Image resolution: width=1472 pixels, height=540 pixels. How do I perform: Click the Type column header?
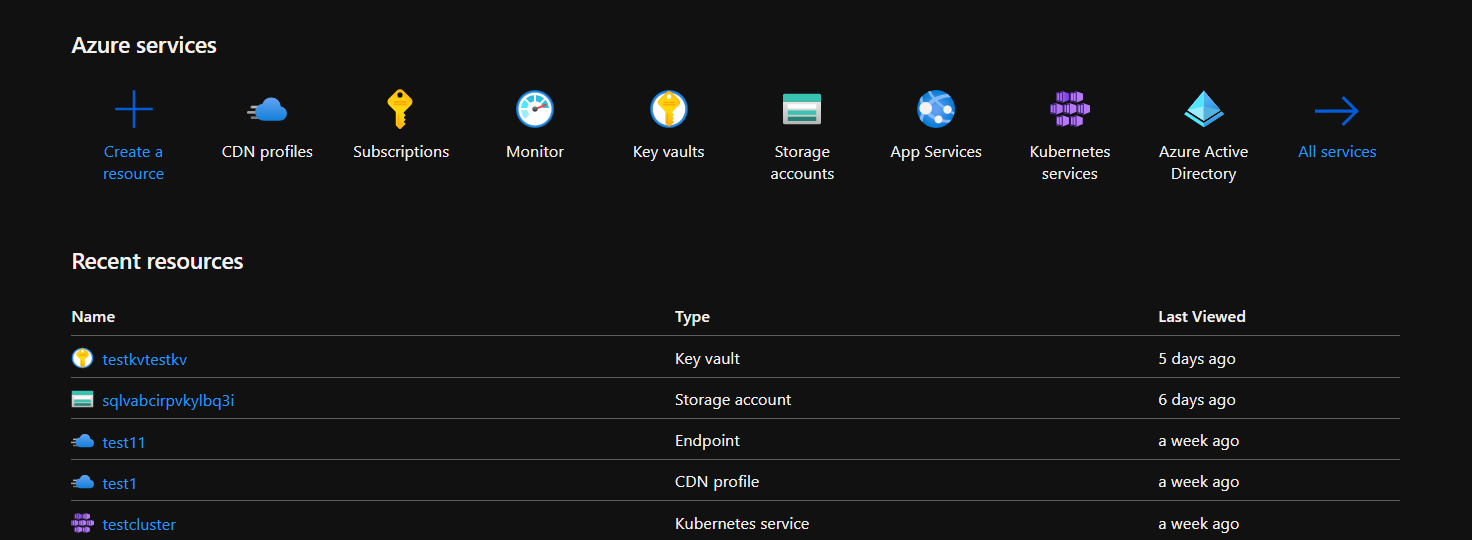pyautogui.click(x=692, y=317)
